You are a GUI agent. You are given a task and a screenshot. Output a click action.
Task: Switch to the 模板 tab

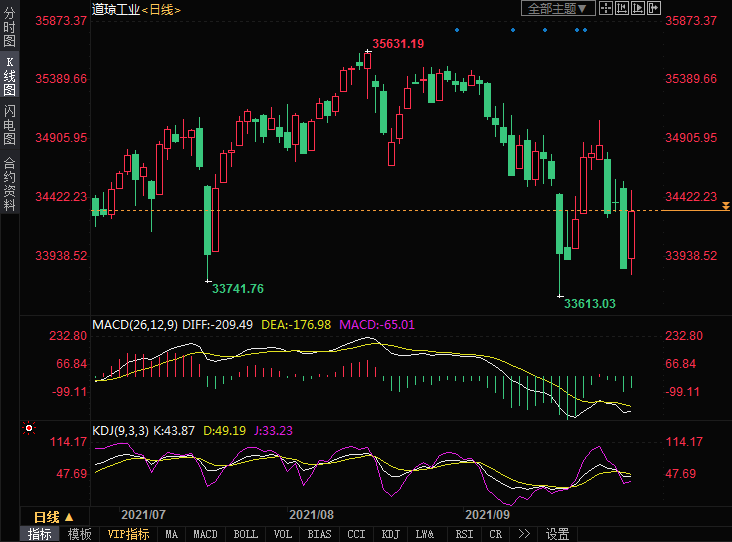point(79,534)
